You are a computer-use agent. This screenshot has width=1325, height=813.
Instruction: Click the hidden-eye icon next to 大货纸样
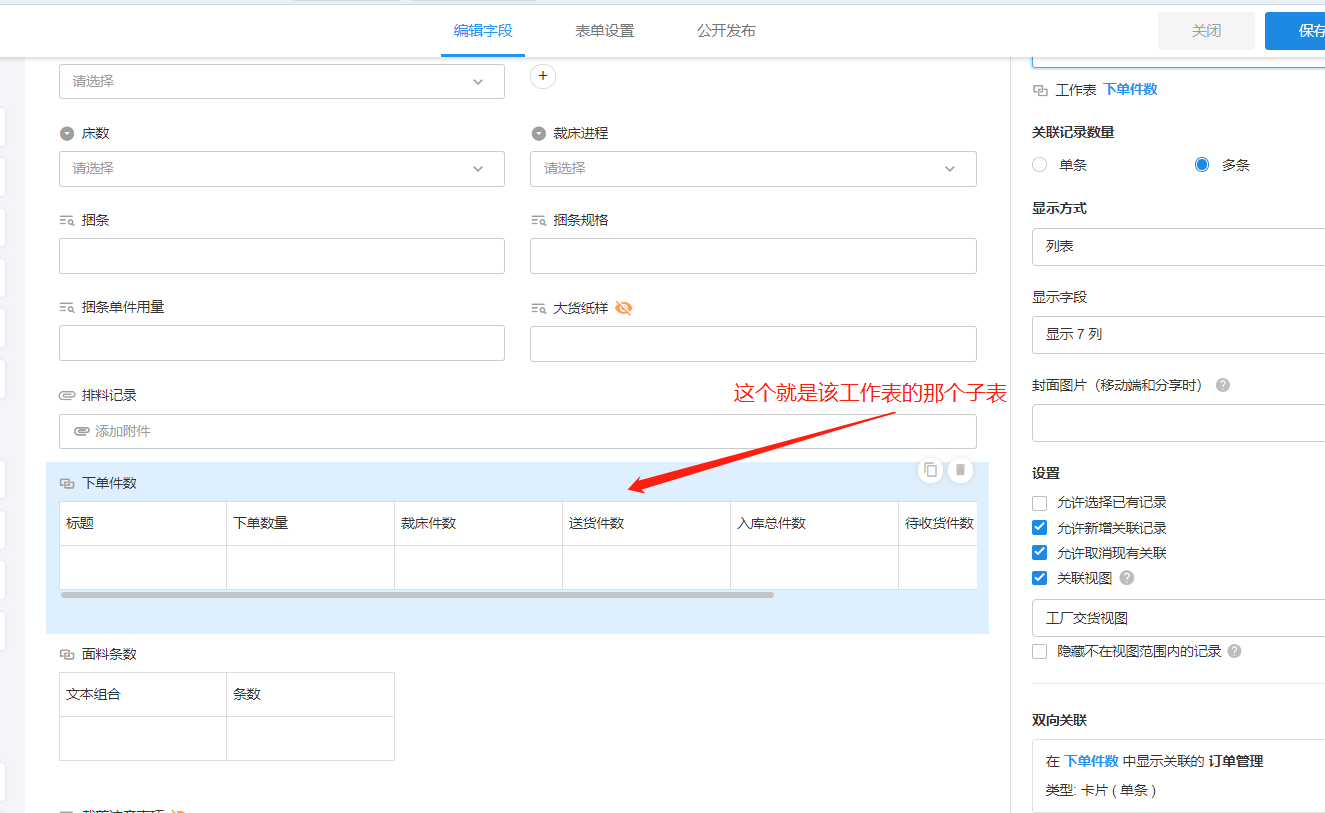[x=624, y=308]
